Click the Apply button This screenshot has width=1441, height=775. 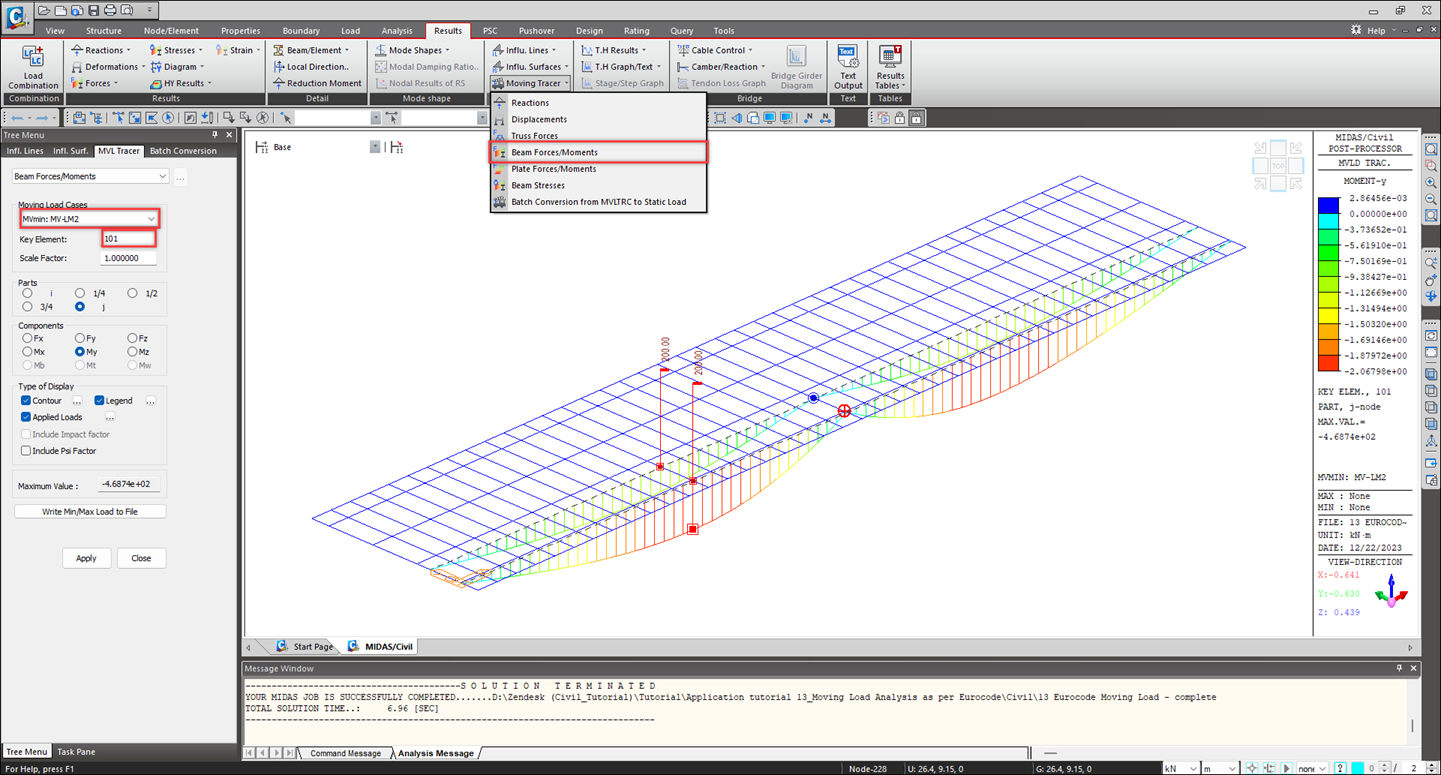point(86,558)
